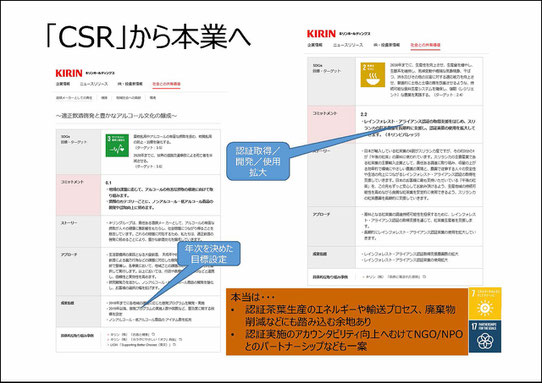This screenshot has width=542, height=383.
Task: Click the SDG goal 17 partnerships icon
Action: tap(485, 336)
